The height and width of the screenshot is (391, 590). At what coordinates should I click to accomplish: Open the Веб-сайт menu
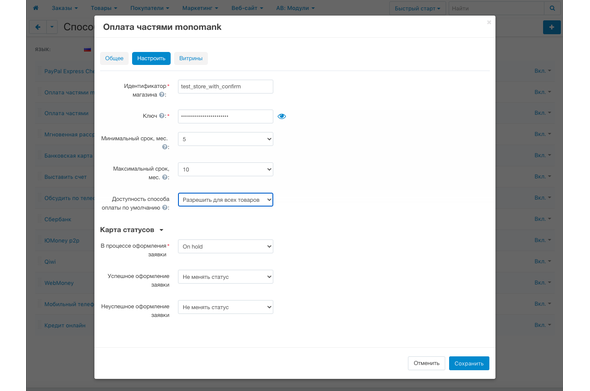247,8
